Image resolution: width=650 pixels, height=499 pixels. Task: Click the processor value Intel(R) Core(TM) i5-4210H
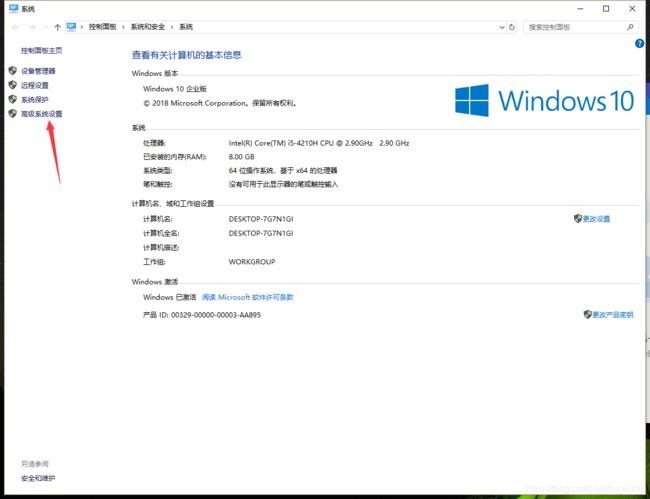[319, 143]
